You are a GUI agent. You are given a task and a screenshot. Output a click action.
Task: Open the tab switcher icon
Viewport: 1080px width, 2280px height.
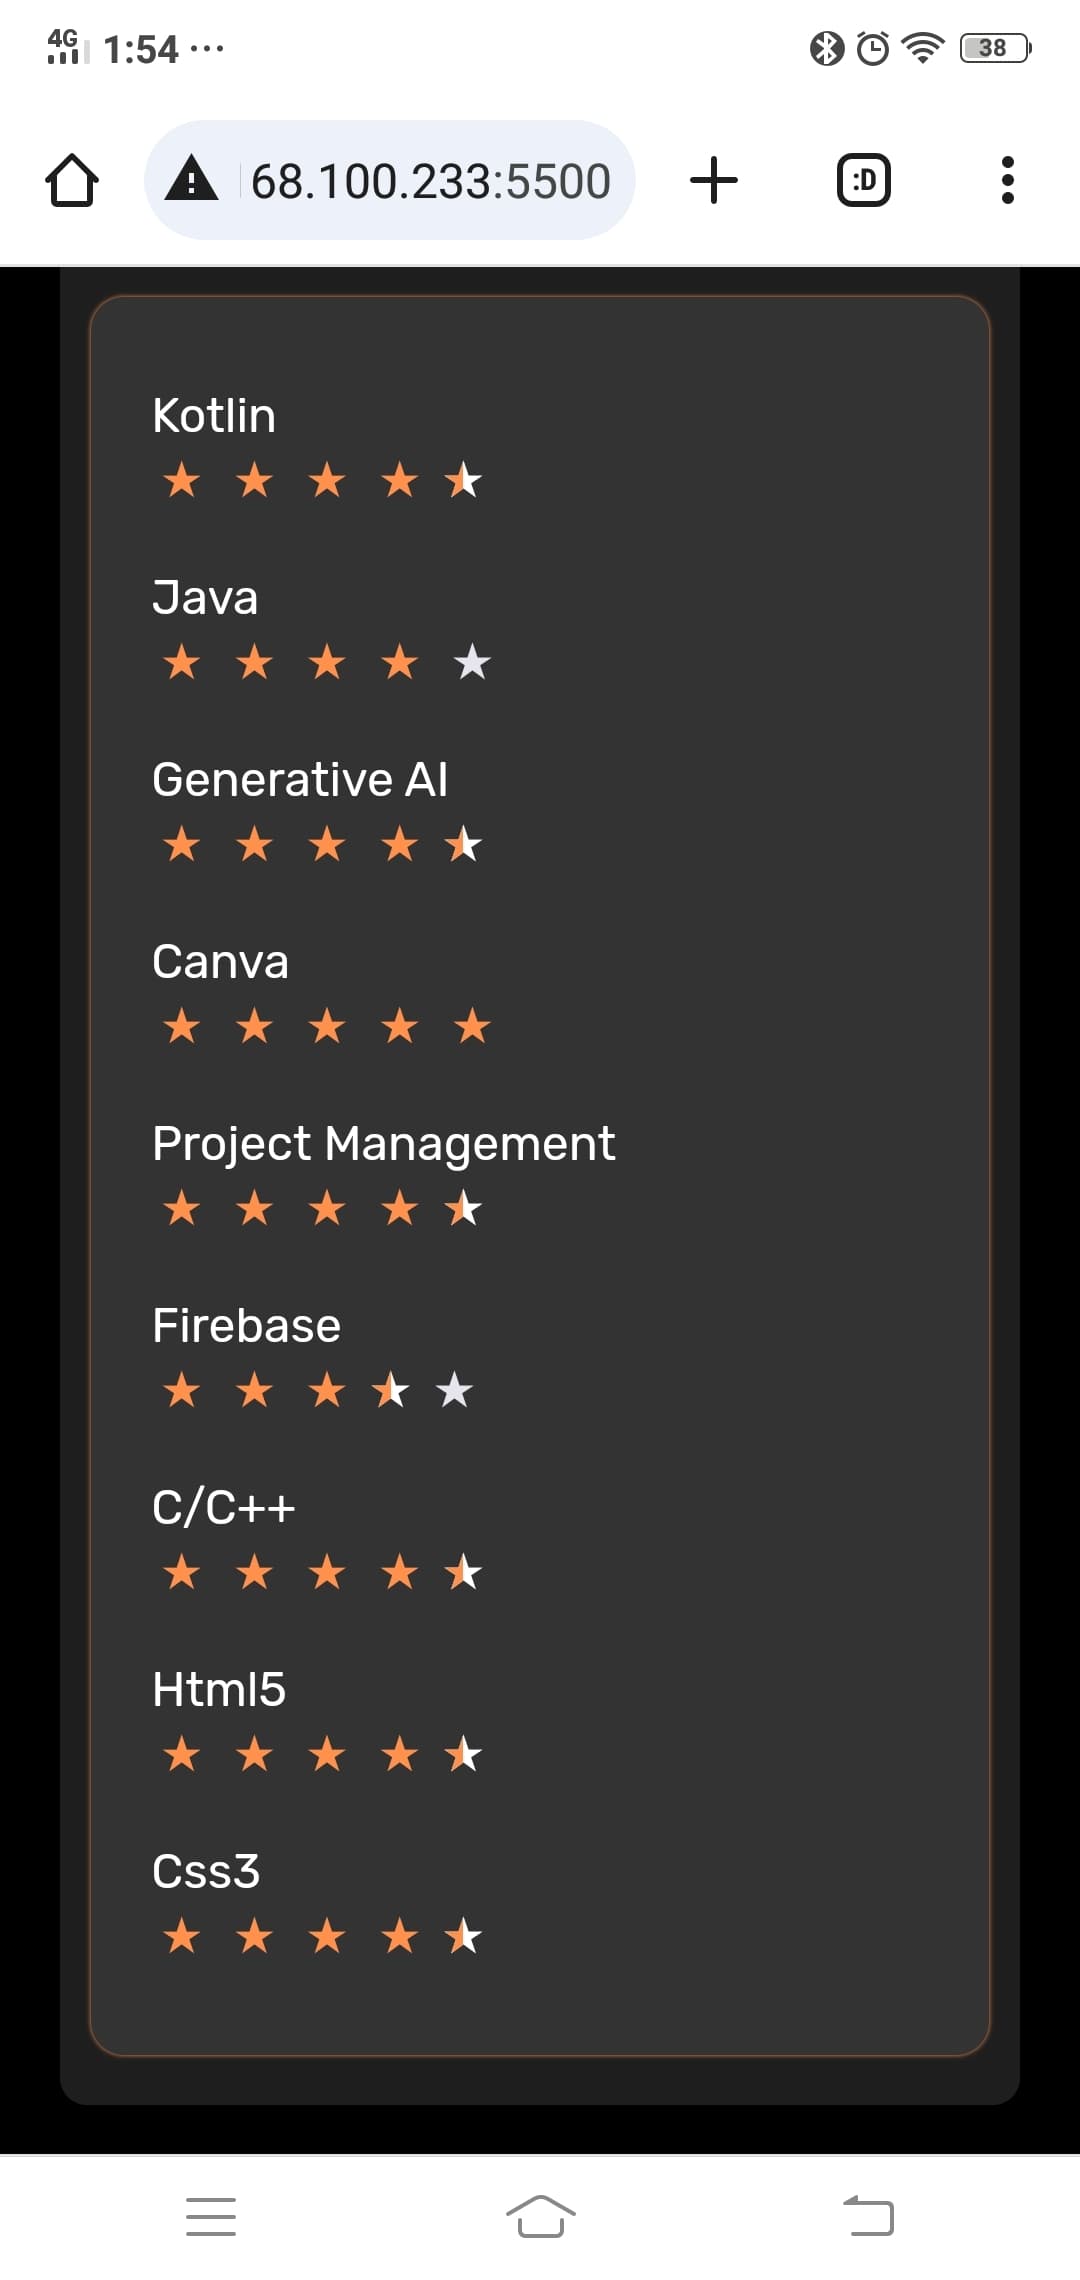click(x=863, y=181)
